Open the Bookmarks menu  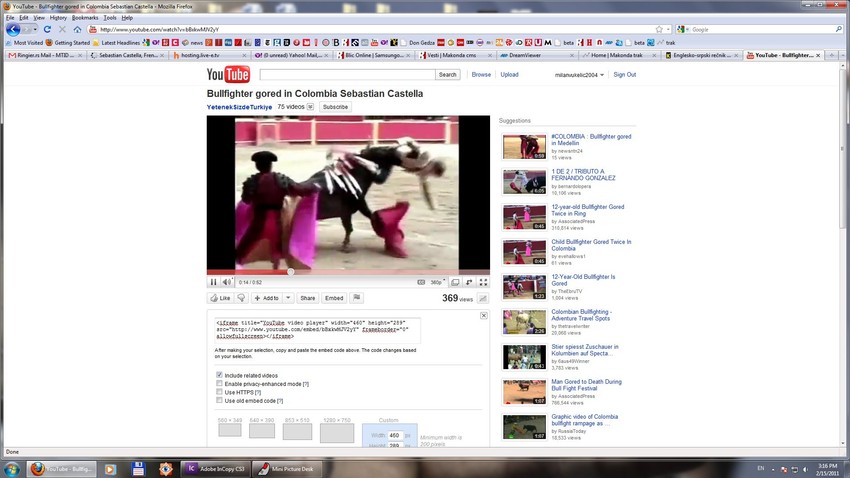click(85, 18)
